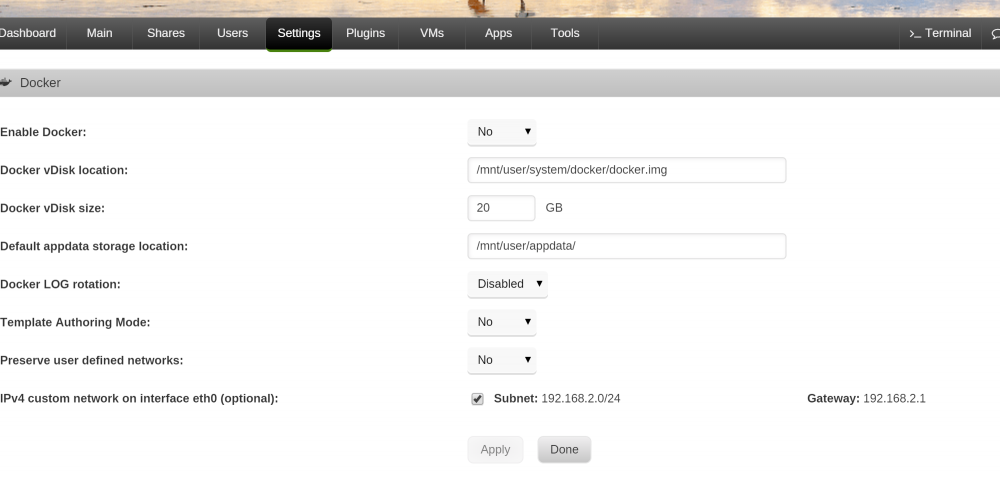Open Preserve user defined networks dropdown
The height and width of the screenshot is (480, 1000).
pos(502,360)
